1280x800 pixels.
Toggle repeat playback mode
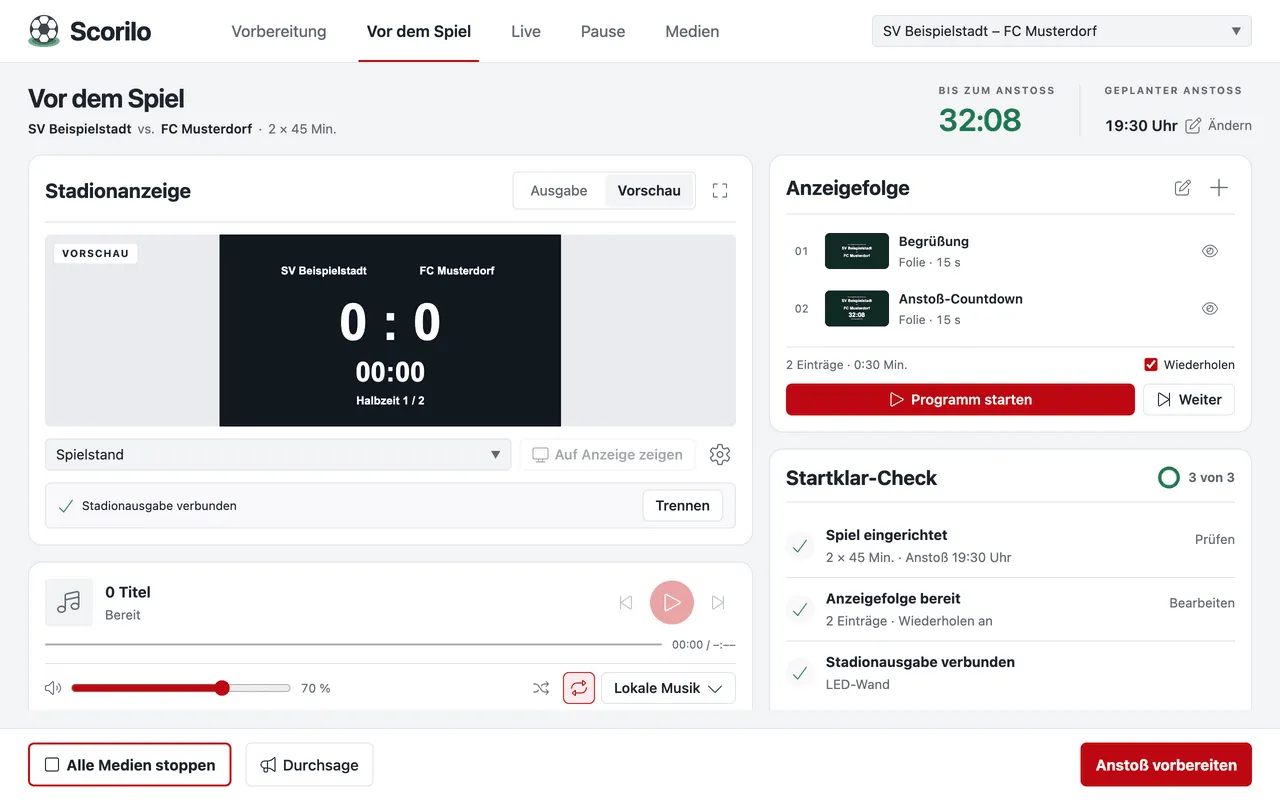pos(579,688)
